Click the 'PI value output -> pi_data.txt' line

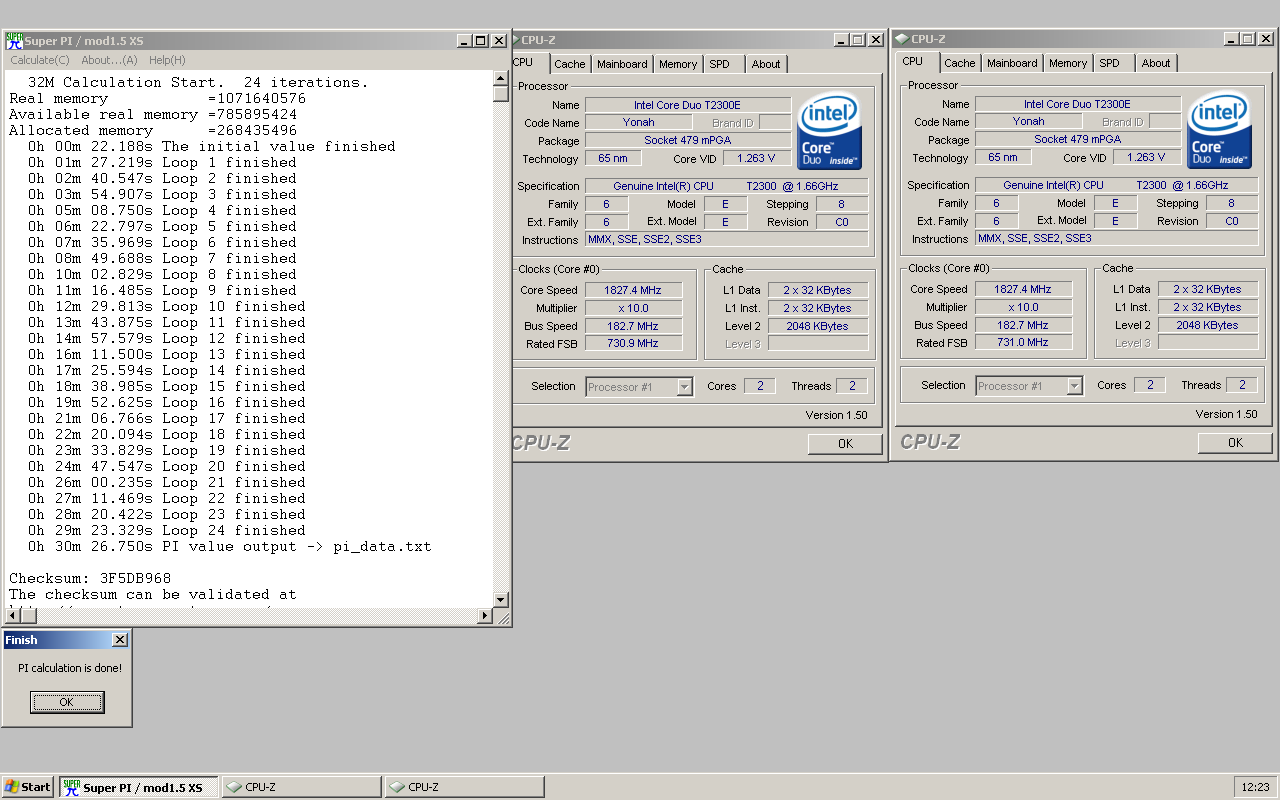tap(230, 546)
